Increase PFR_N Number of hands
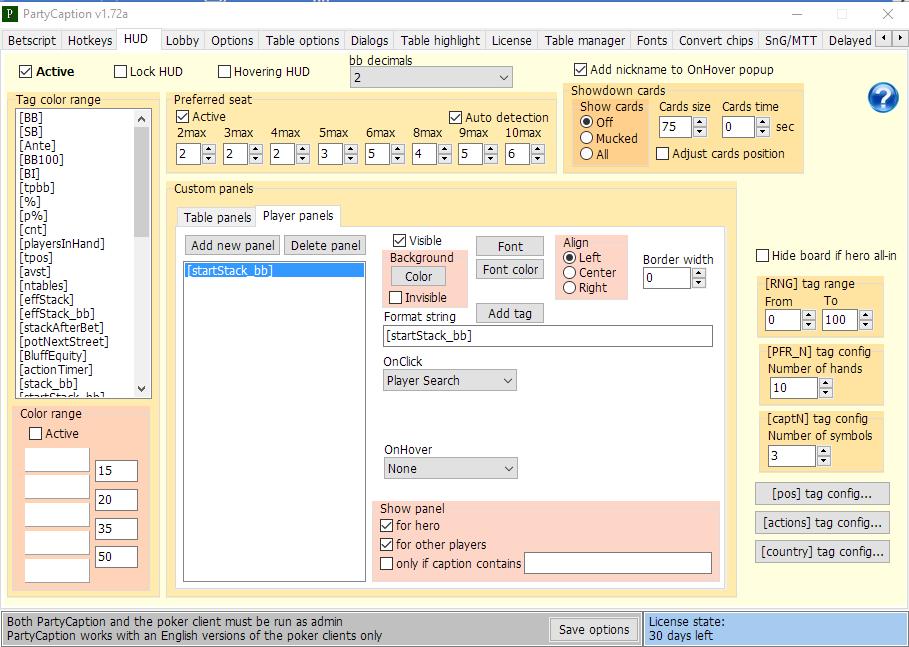 click(x=826, y=383)
